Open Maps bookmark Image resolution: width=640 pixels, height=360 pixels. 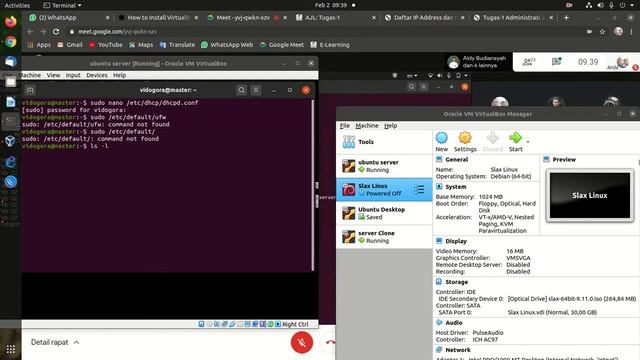click(141, 45)
